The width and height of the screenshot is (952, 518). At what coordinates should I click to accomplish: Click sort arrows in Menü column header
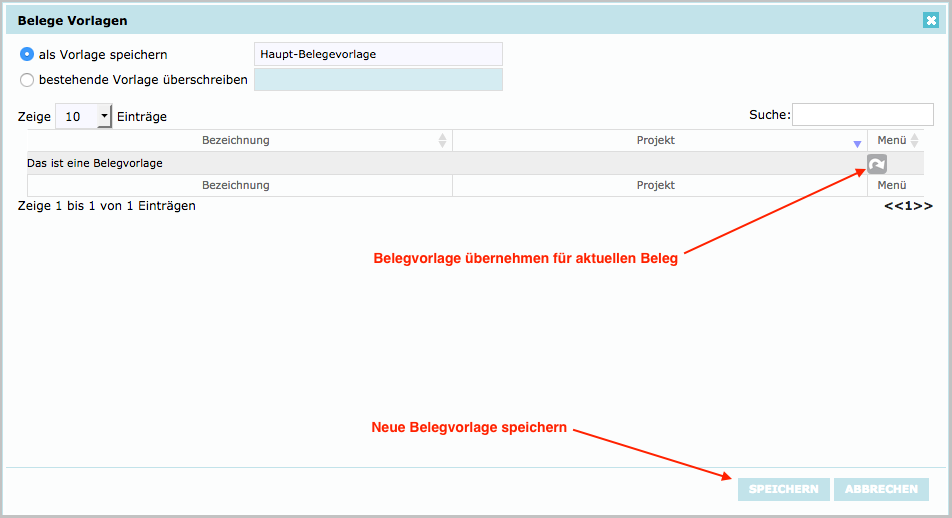(x=914, y=141)
